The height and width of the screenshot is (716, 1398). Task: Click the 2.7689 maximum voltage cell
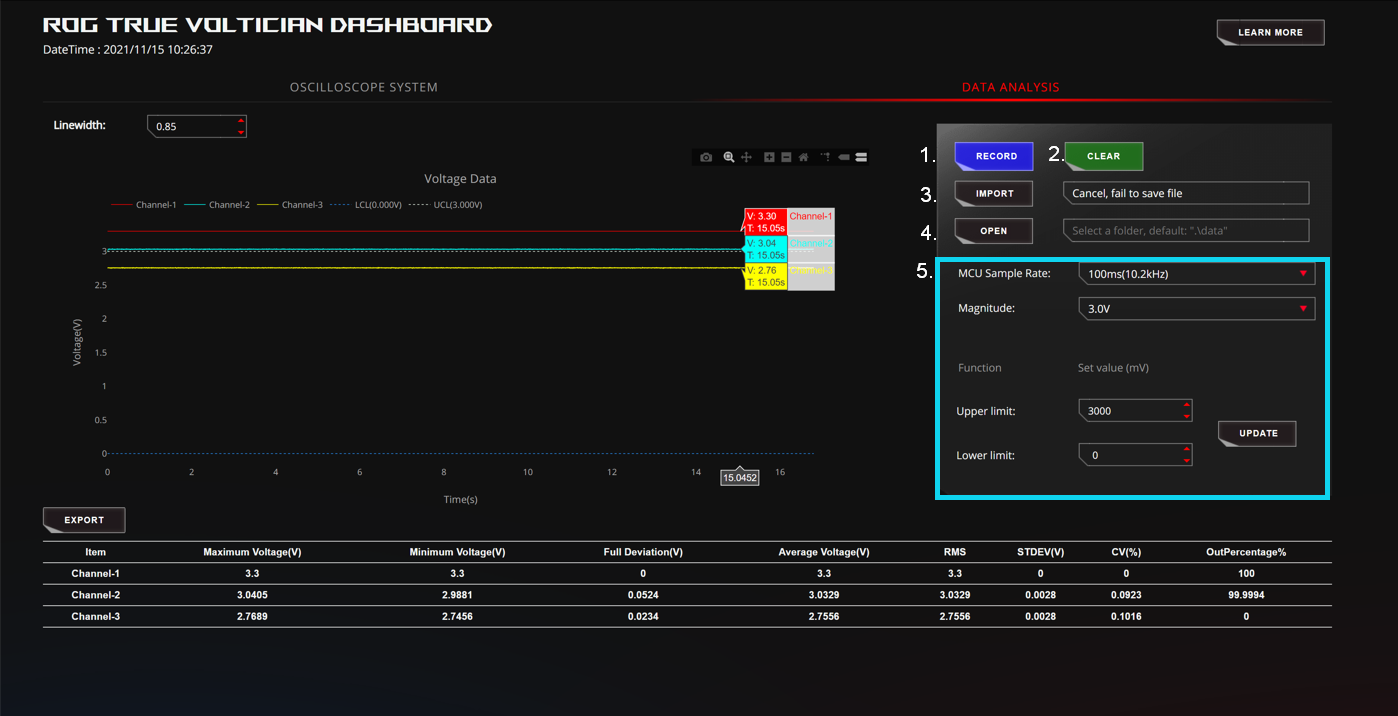click(x=252, y=617)
